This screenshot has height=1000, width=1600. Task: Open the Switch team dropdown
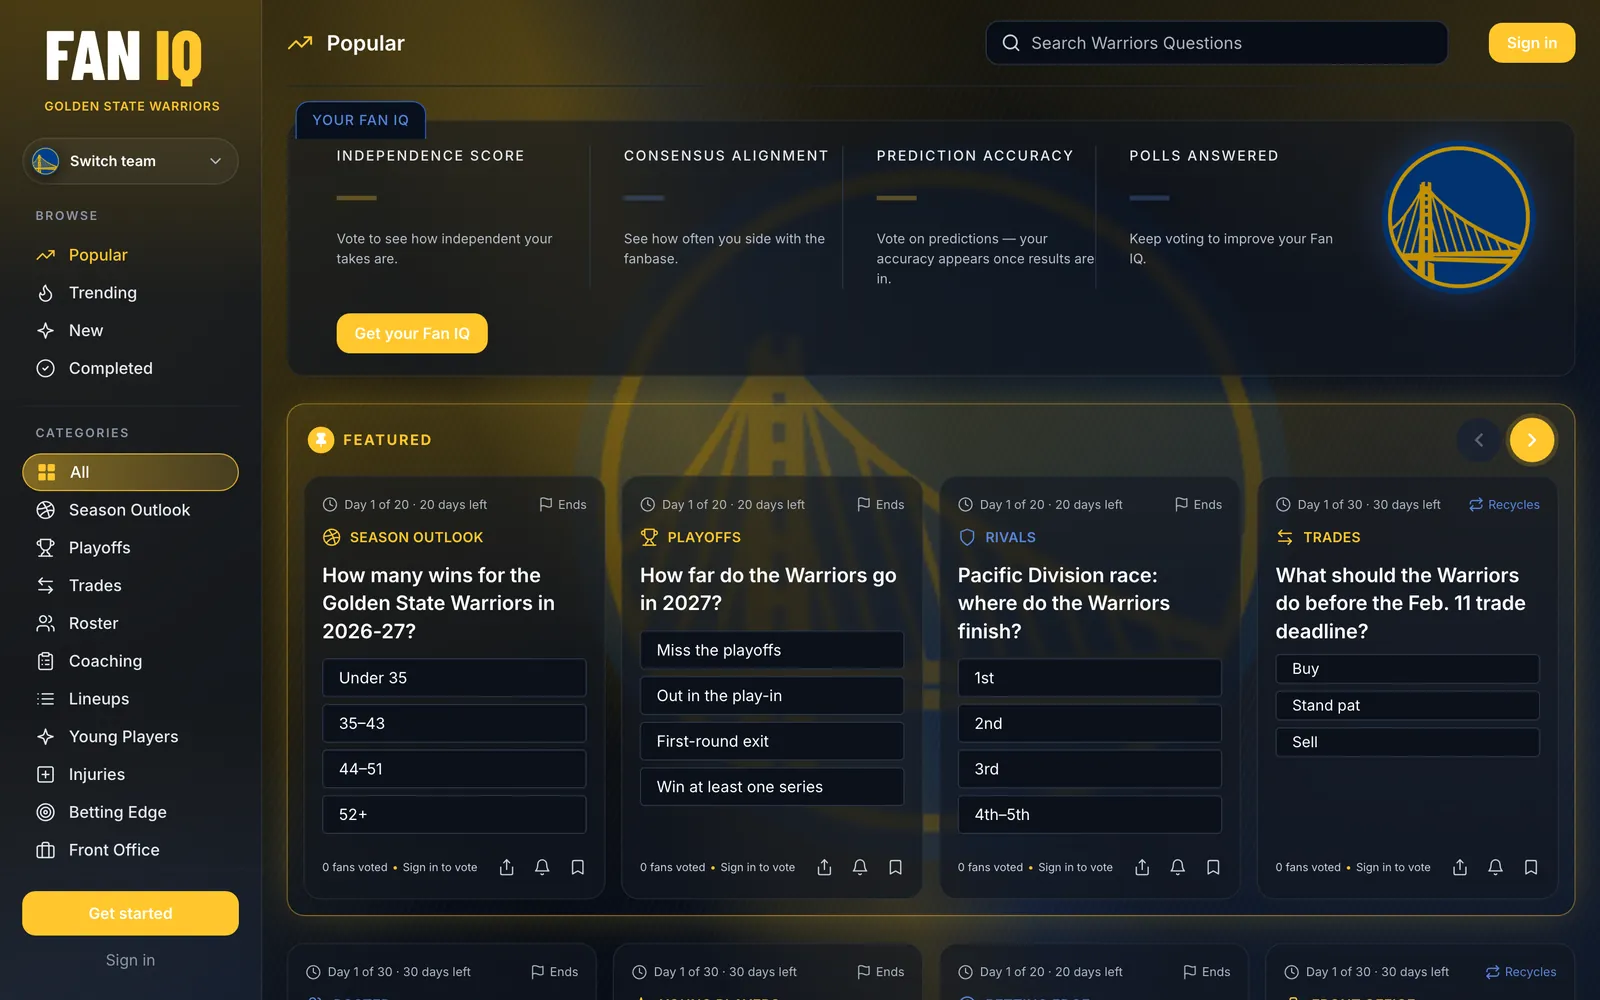130,161
